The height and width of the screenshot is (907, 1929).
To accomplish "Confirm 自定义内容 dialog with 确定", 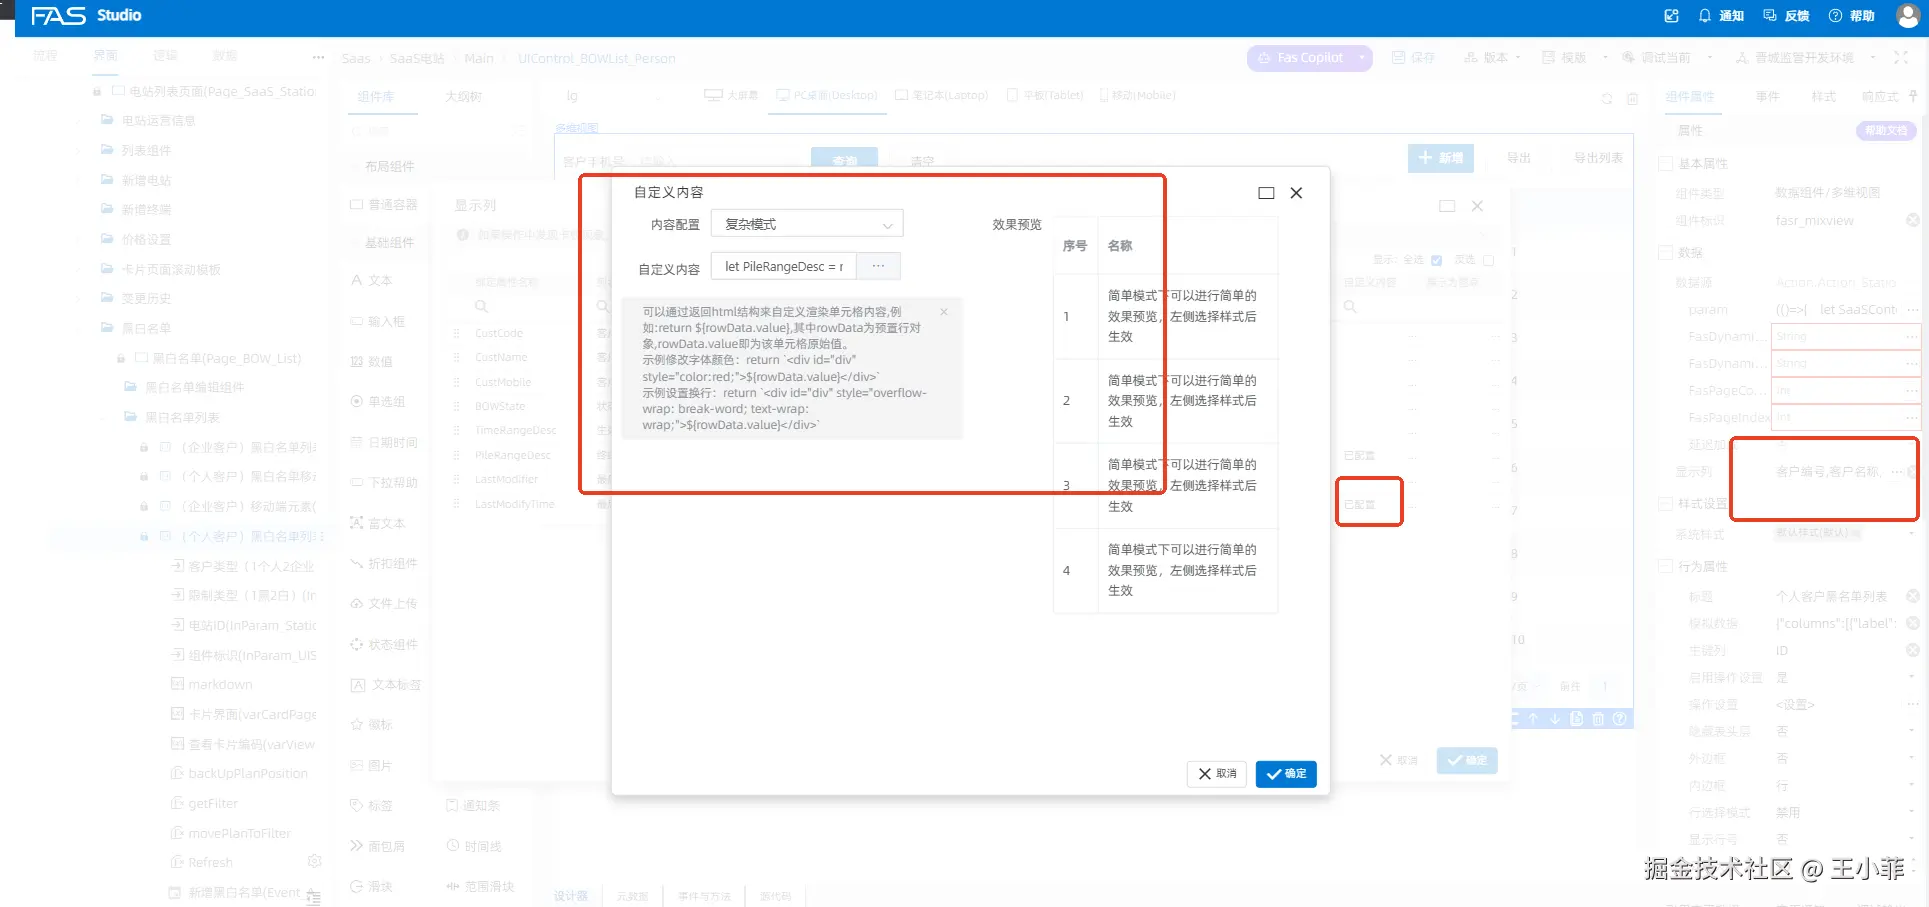I will pos(1286,774).
